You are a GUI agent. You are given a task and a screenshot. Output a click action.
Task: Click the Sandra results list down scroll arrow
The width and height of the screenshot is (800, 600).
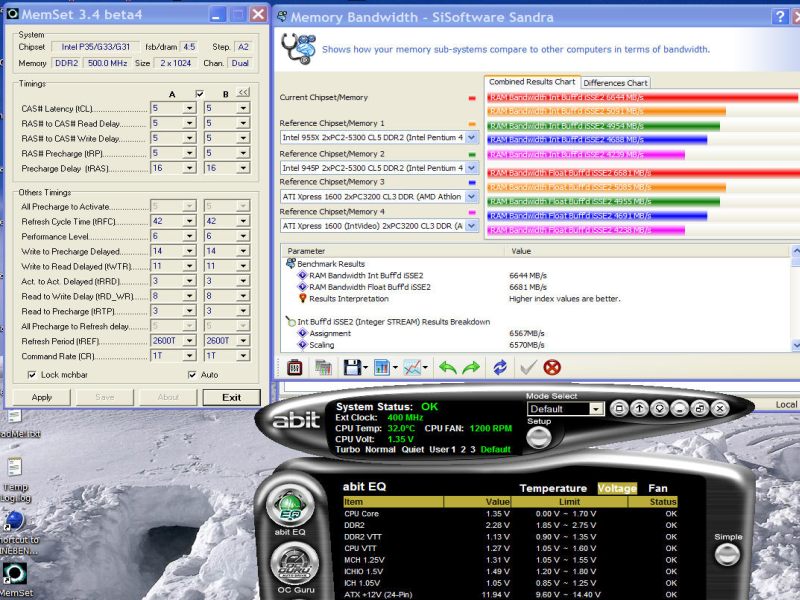pos(795,345)
